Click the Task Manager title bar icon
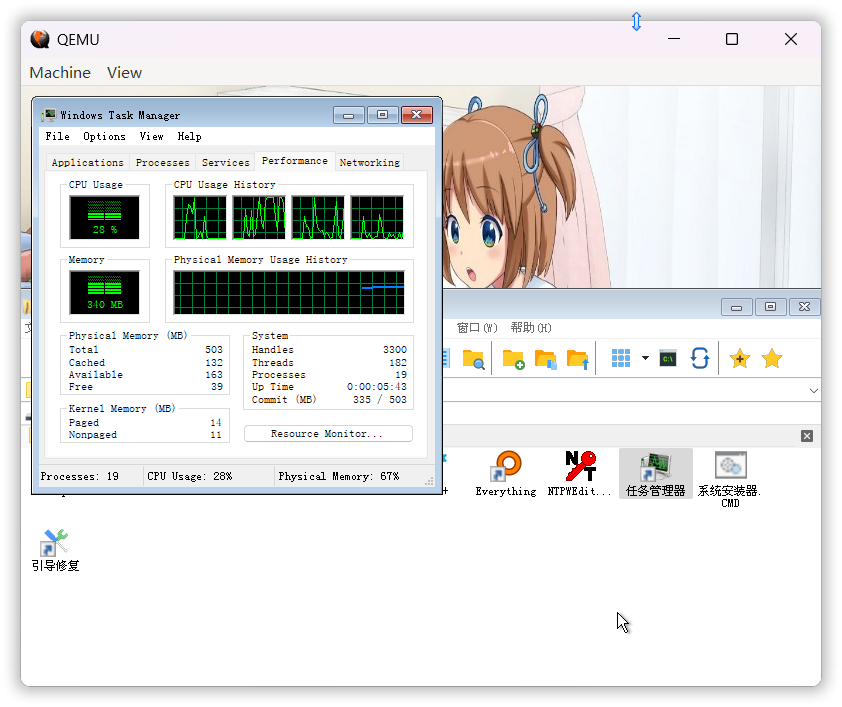The image size is (842, 707). (50, 115)
